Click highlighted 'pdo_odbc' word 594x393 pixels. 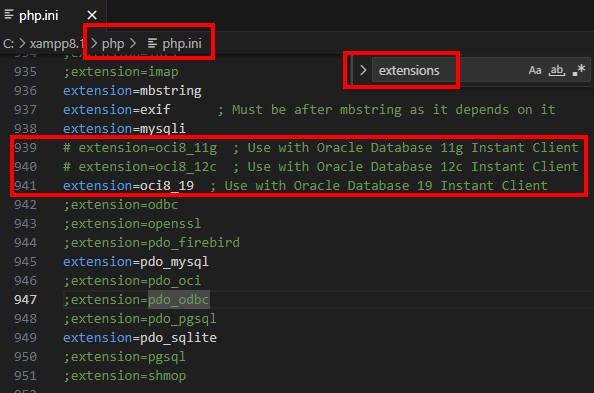(178, 300)
